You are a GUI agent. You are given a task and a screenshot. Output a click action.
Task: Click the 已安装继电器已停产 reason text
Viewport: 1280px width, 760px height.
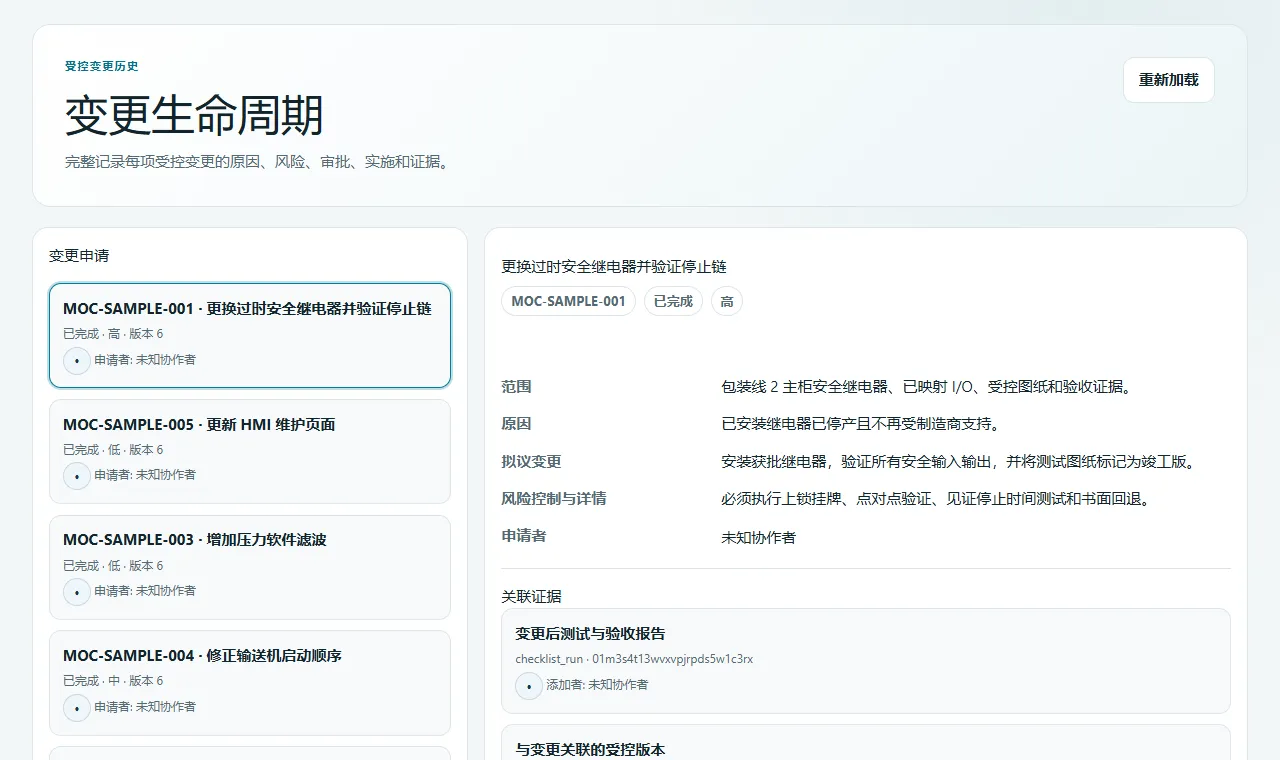(860, 424)
